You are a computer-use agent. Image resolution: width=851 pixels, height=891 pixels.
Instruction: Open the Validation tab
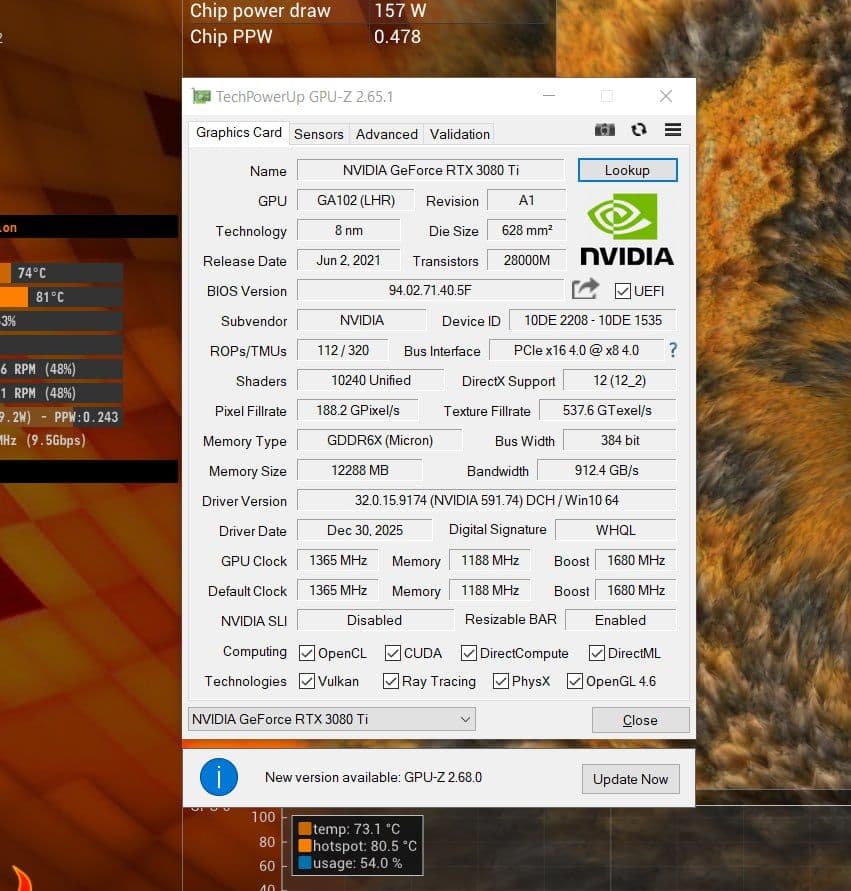coord(459,133)
